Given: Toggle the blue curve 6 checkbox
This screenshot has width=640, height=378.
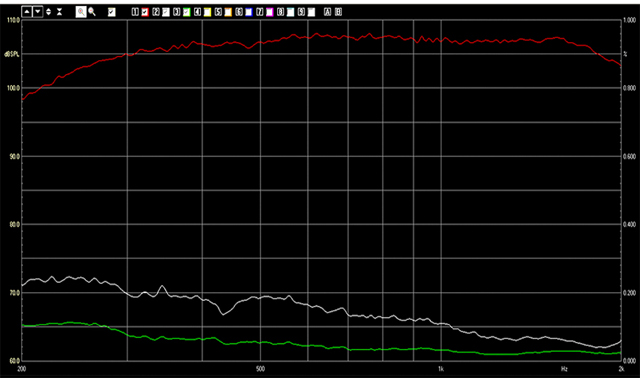Looking at the screenshot, I should point(249,12).
